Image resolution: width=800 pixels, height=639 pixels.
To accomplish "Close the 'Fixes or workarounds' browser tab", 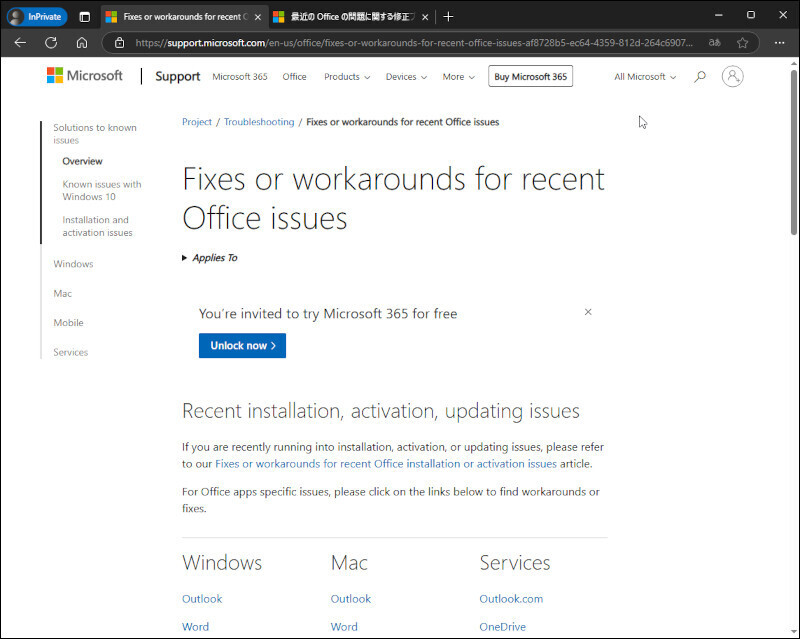I will pyautogui.click(x=258, y=17).
